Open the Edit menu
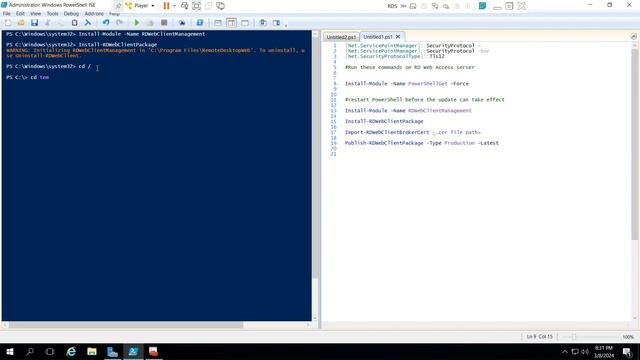Screen dimensions: 640x360 (x=20, y=13)
